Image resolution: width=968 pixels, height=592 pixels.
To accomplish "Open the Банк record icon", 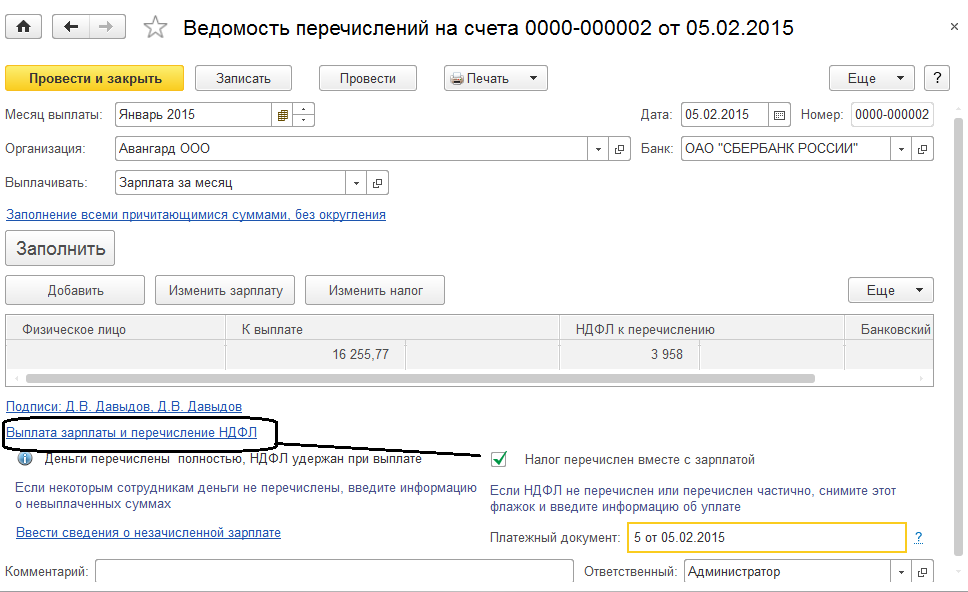I will pyautogui.click(x=922, y=149).
